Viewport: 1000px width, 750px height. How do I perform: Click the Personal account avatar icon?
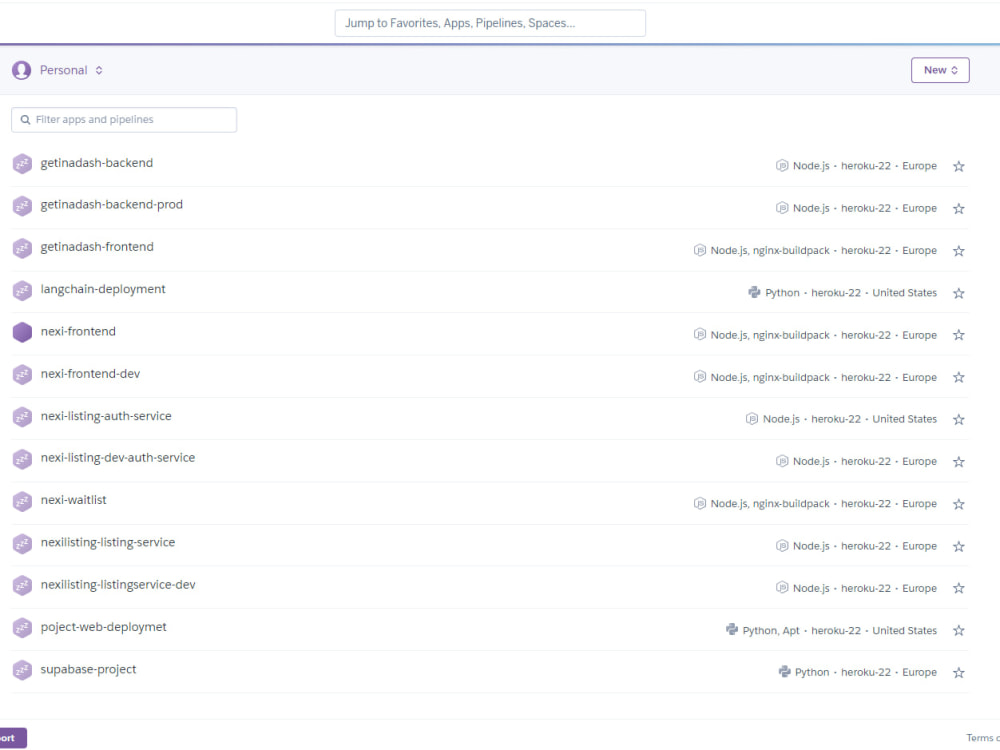(22, 70)
